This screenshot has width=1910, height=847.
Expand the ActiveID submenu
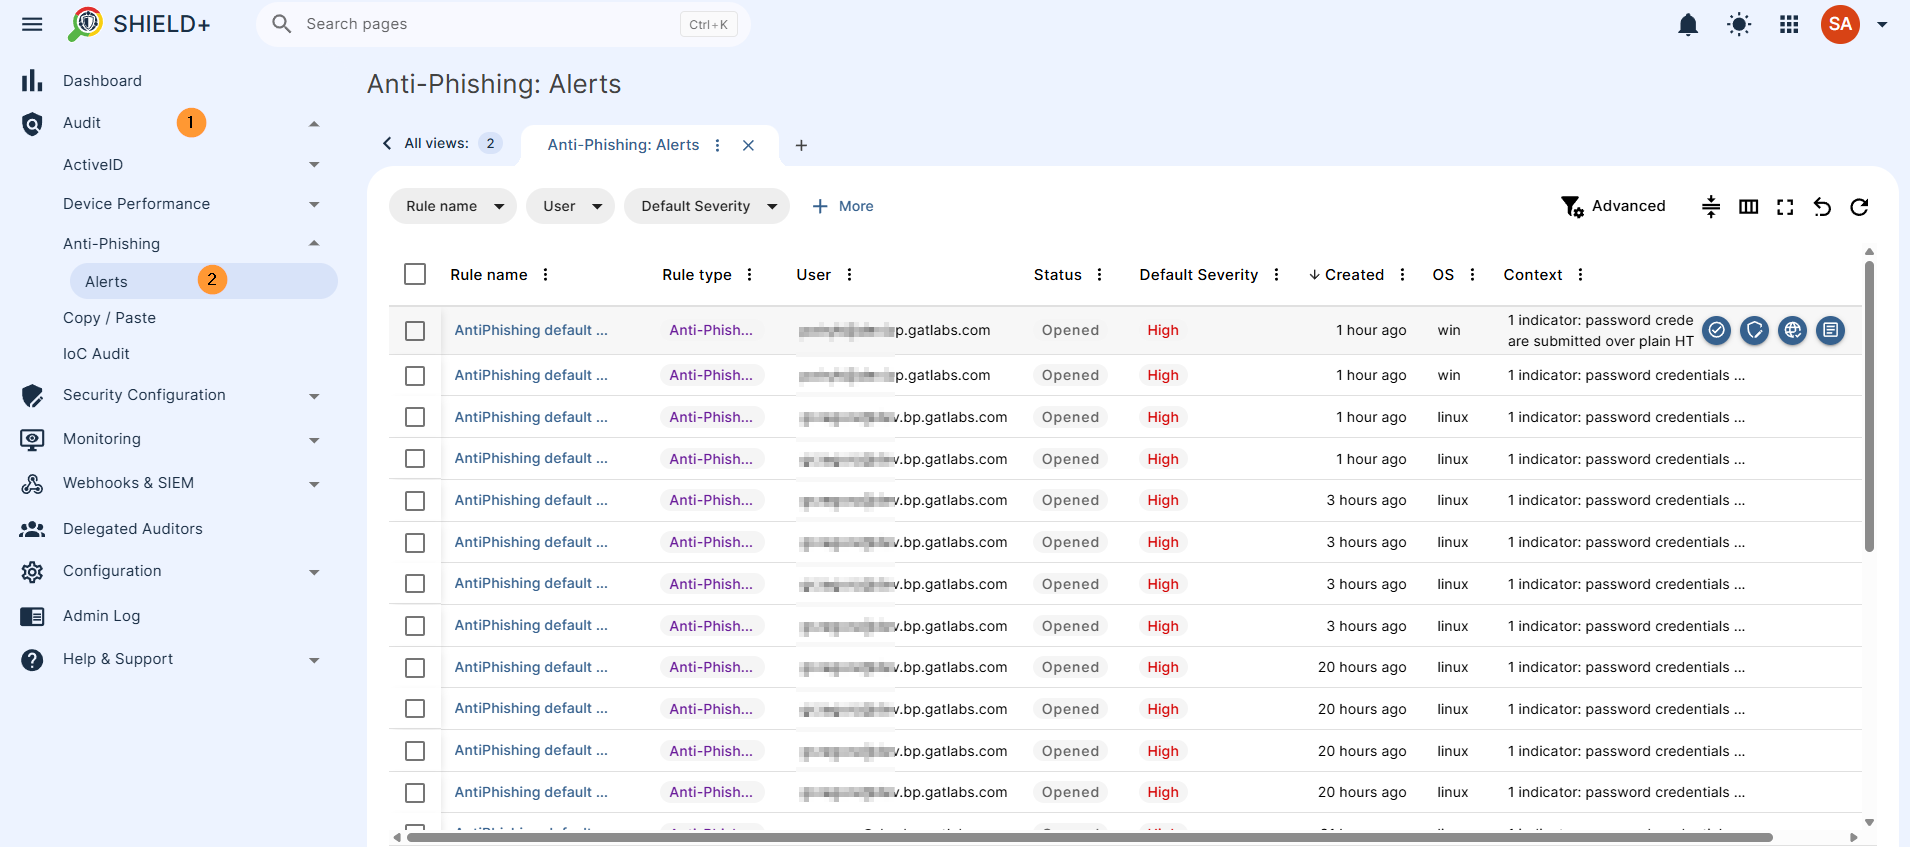tap(314, 165)
